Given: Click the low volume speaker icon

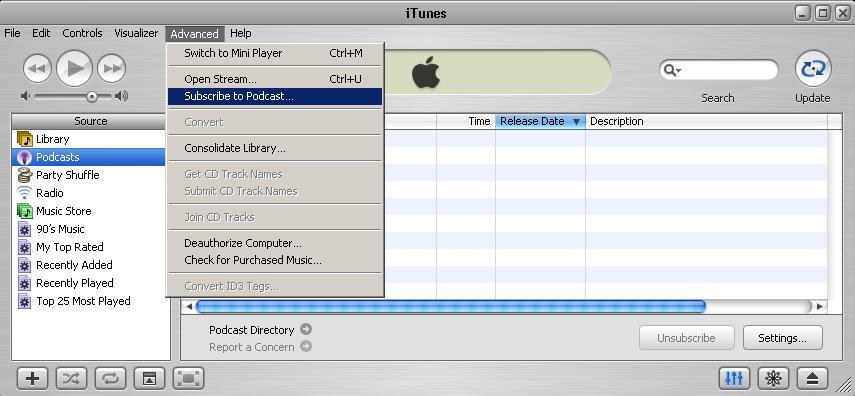Looking at the screenshot, I should click(25, 97).
